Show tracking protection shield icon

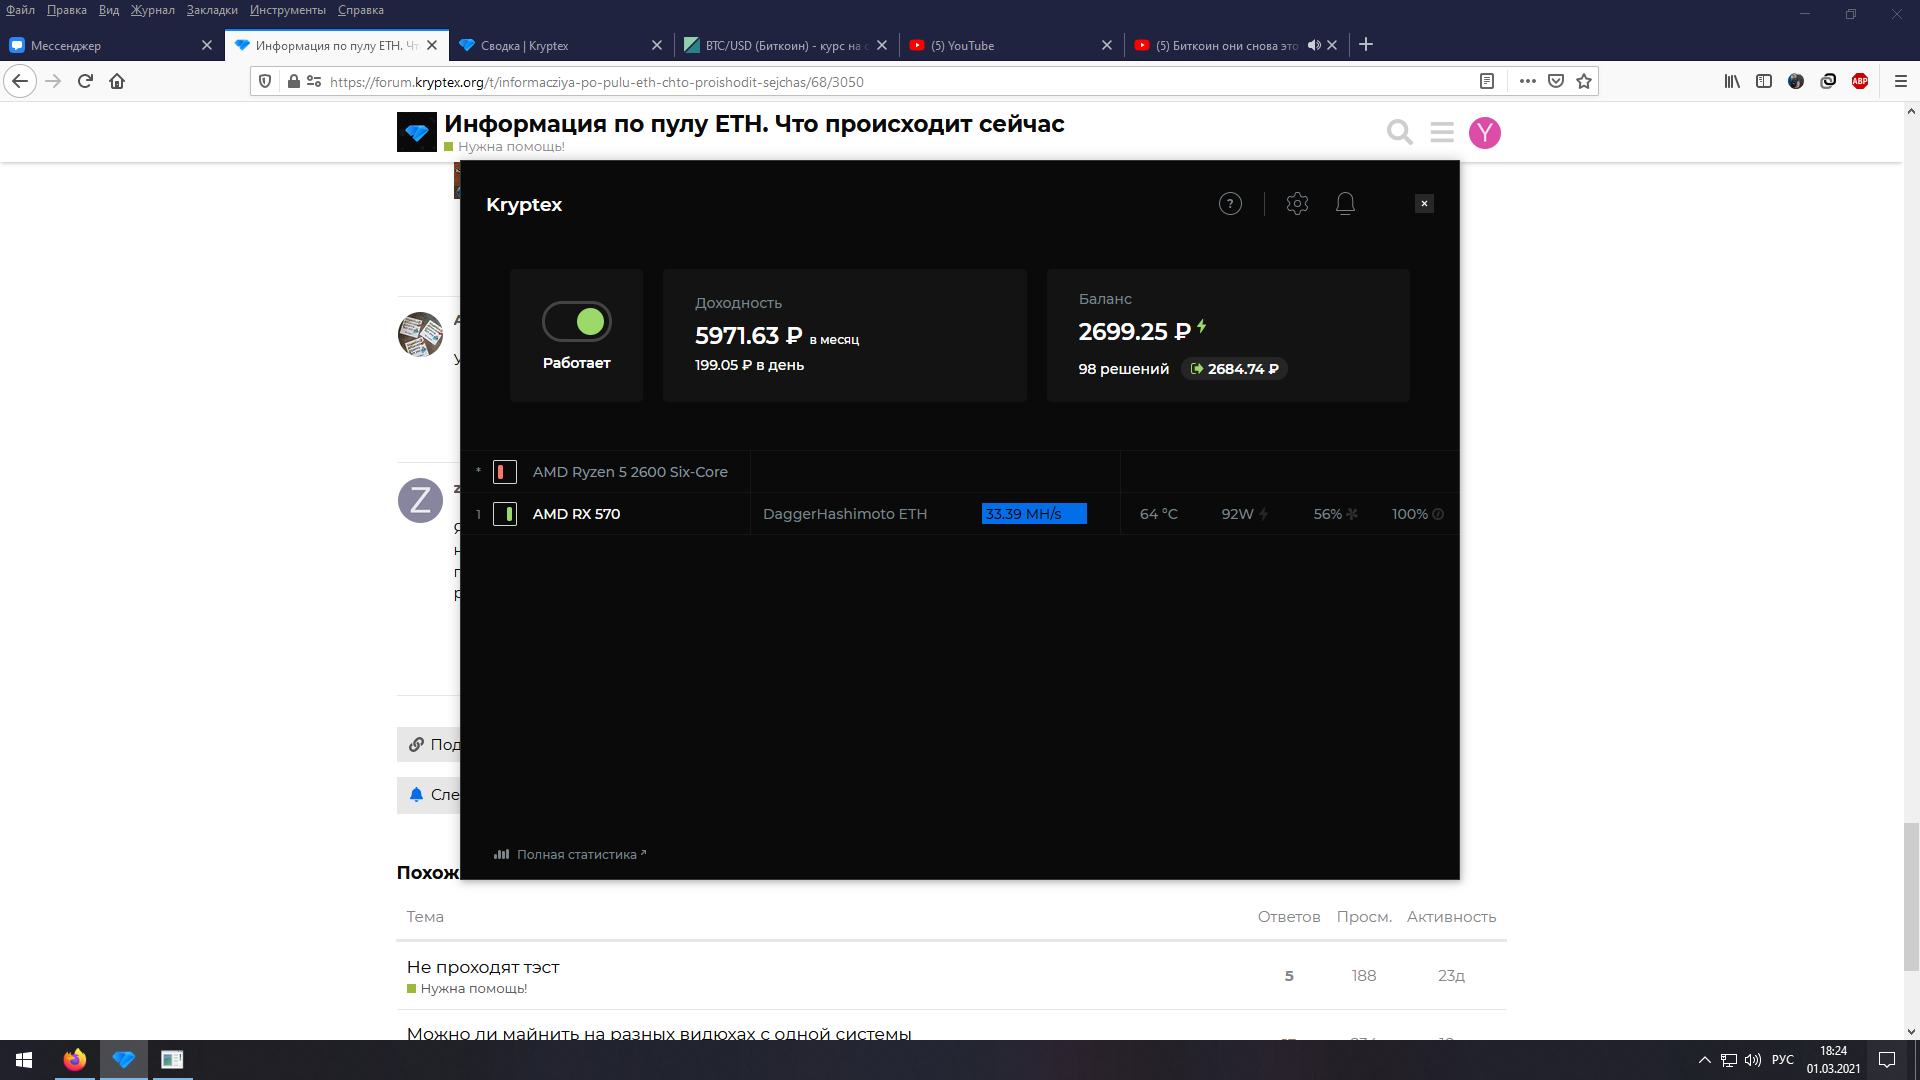pyautogui.click(x=265, y=82)
